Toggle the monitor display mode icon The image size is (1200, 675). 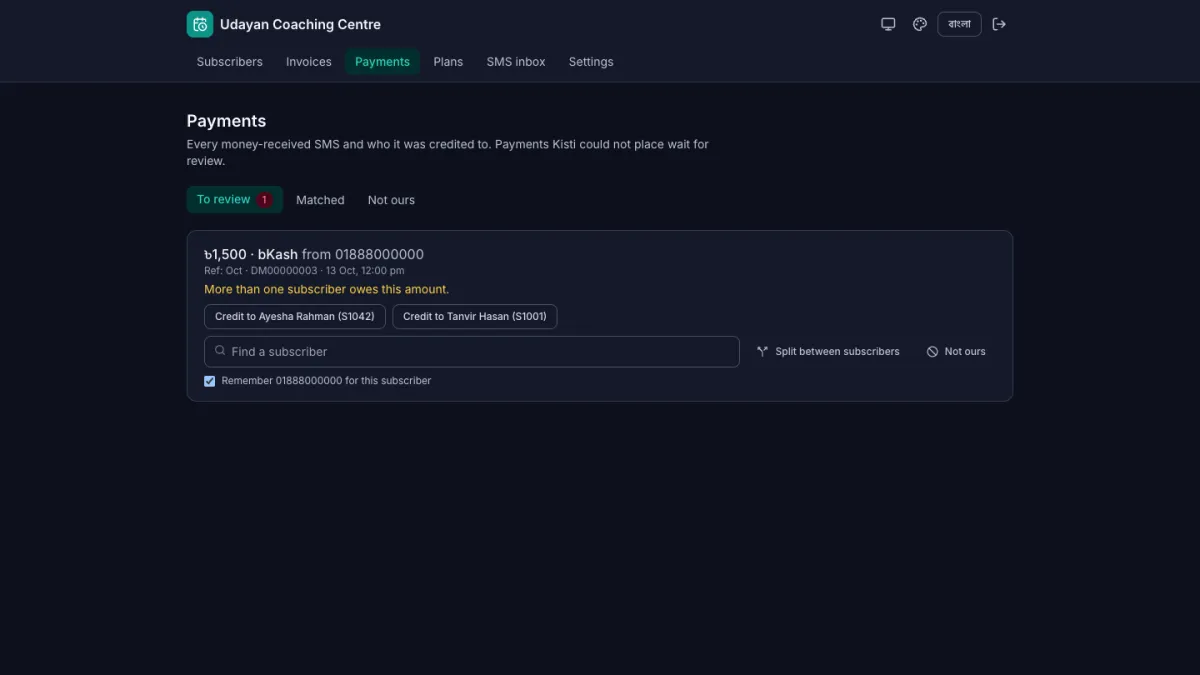click(888, 24)
